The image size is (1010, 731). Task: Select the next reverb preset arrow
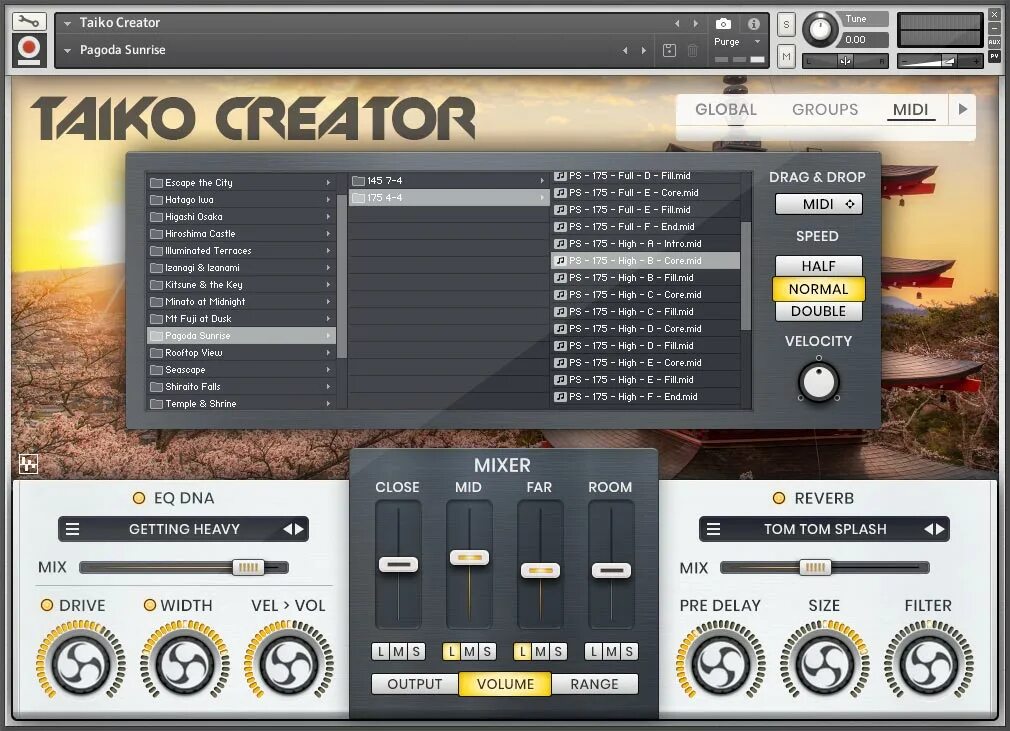[x=940, y=529]
